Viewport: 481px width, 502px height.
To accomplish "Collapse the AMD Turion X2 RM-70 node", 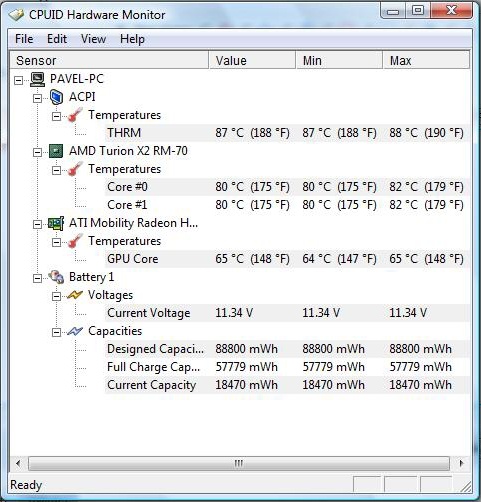I will tap(37, 152).
